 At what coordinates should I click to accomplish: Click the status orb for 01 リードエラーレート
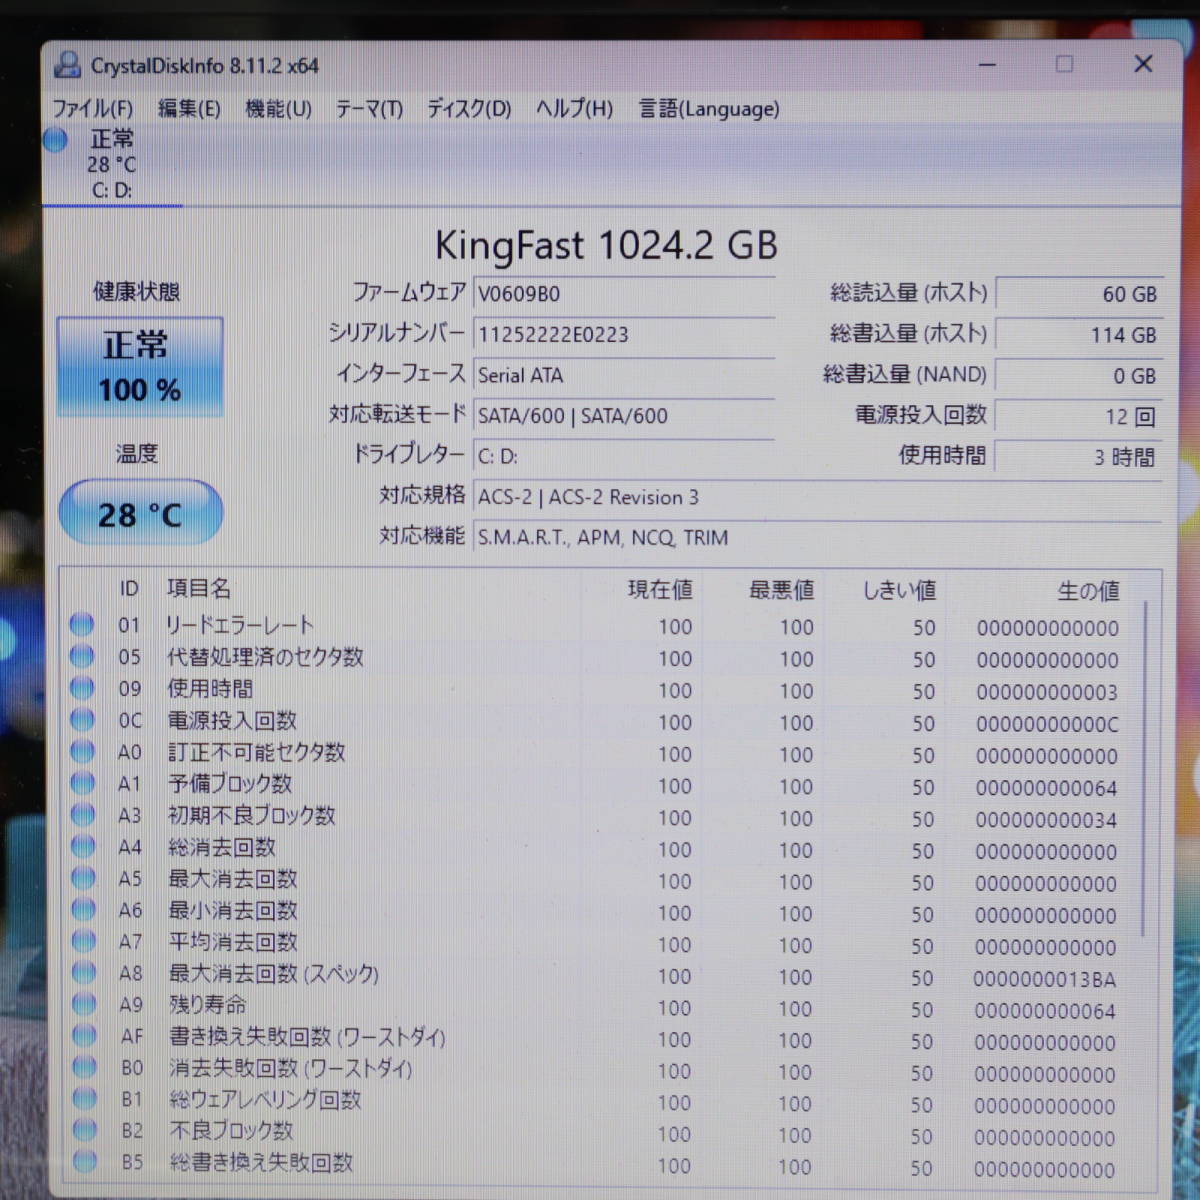pyautogui.click(x=82, y=625)
